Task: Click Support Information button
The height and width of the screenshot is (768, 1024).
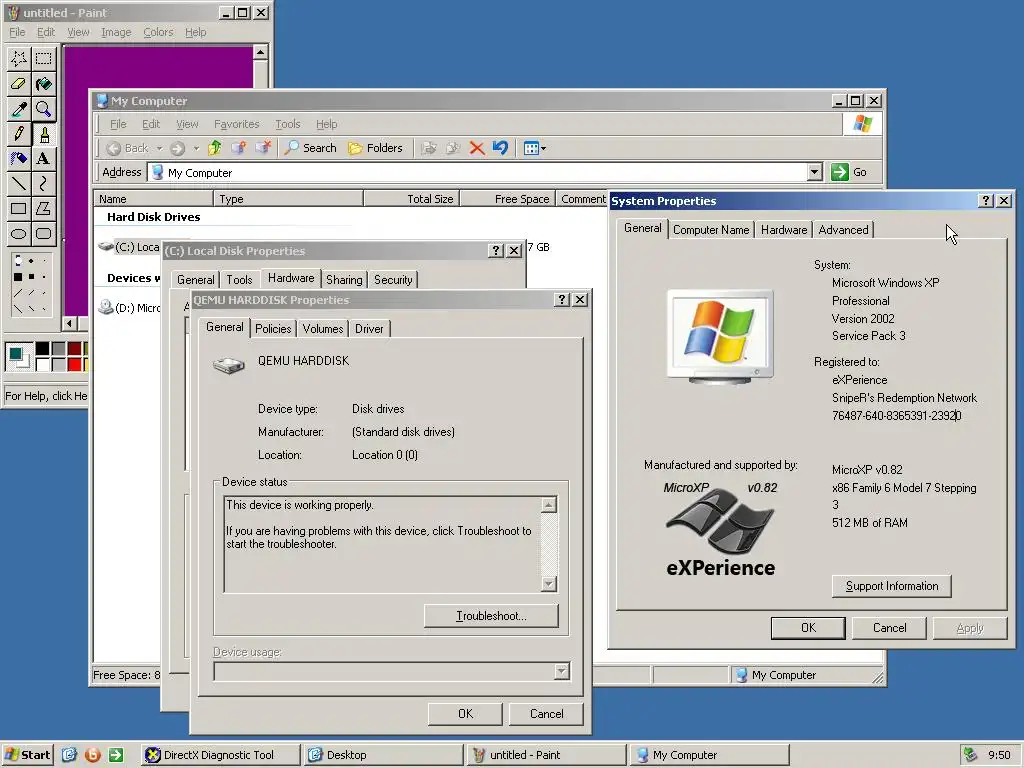Action: coord(891,586)
